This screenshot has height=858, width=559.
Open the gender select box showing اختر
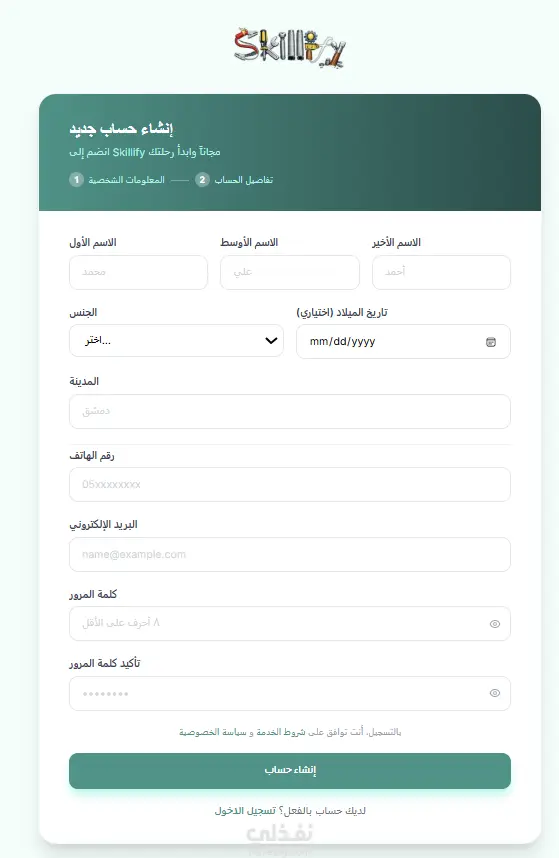tap(176, 341)
